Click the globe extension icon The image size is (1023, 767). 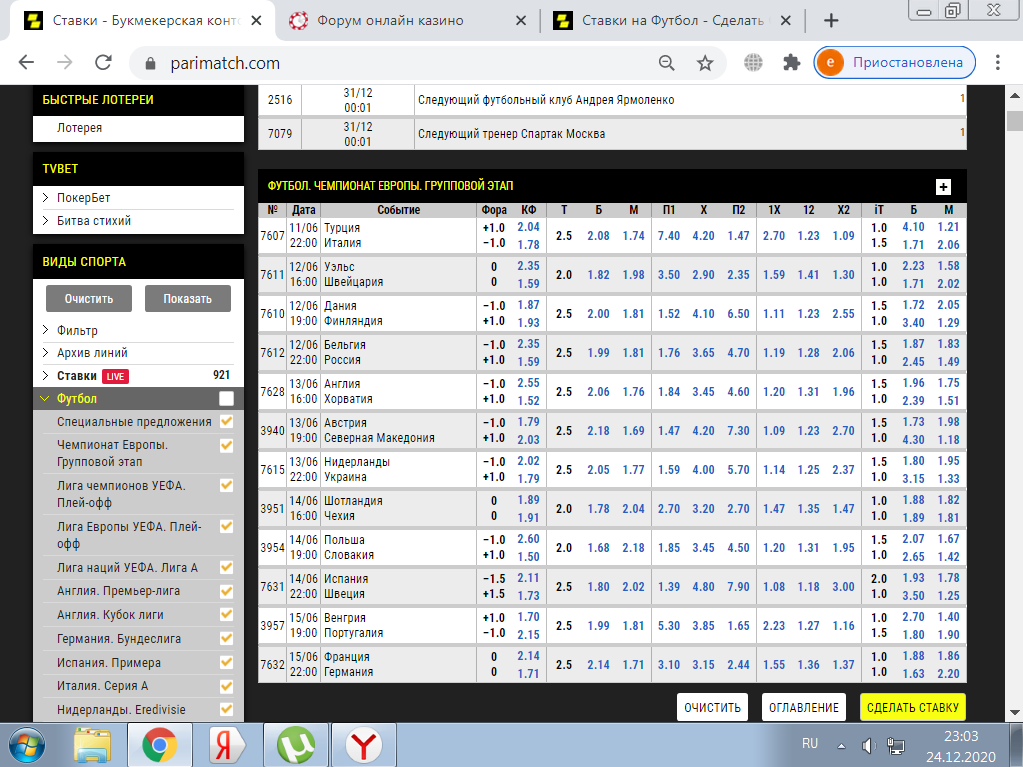pyautogui.click(x=753, y=63)
